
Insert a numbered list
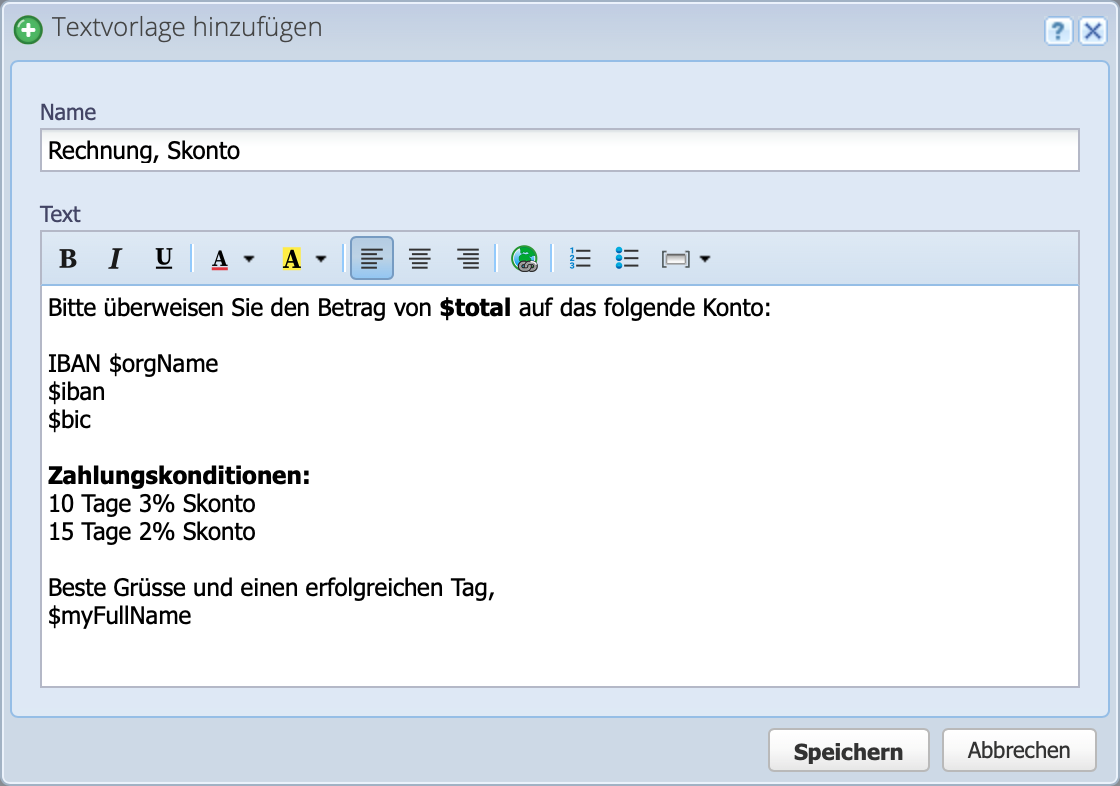coord(579,259)
